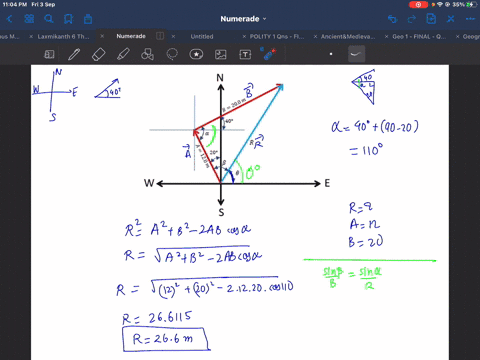The image size is (480, 360).
Task: Close the POLITY 1 Qns tab
Action: (x=244, y=36)
